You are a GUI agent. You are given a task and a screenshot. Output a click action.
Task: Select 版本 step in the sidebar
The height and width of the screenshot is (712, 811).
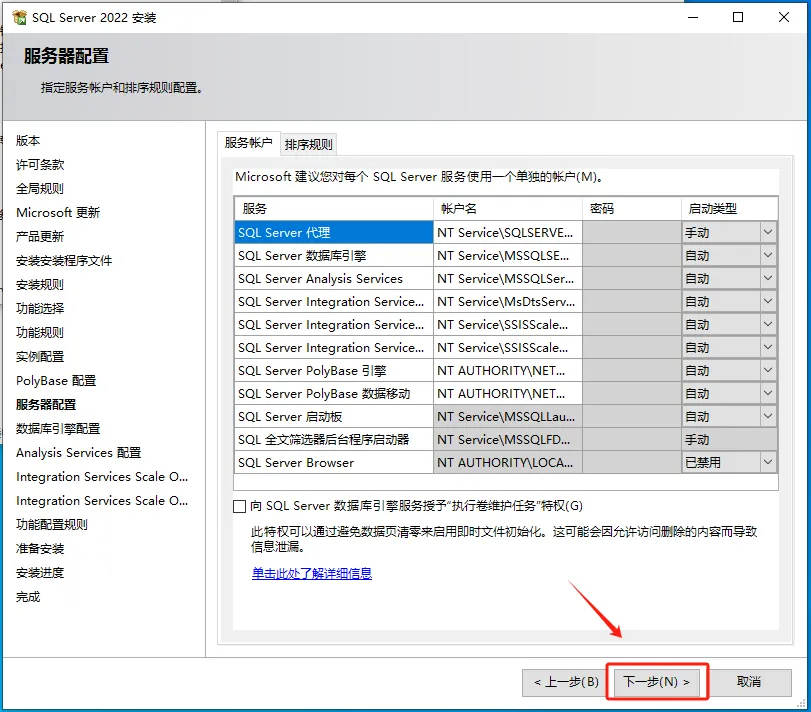[x=28, y=141]
